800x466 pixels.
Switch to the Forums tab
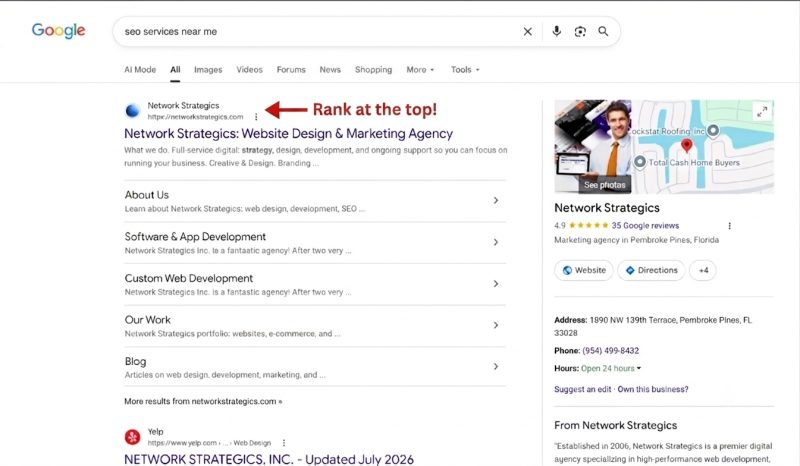click(291, 69)
